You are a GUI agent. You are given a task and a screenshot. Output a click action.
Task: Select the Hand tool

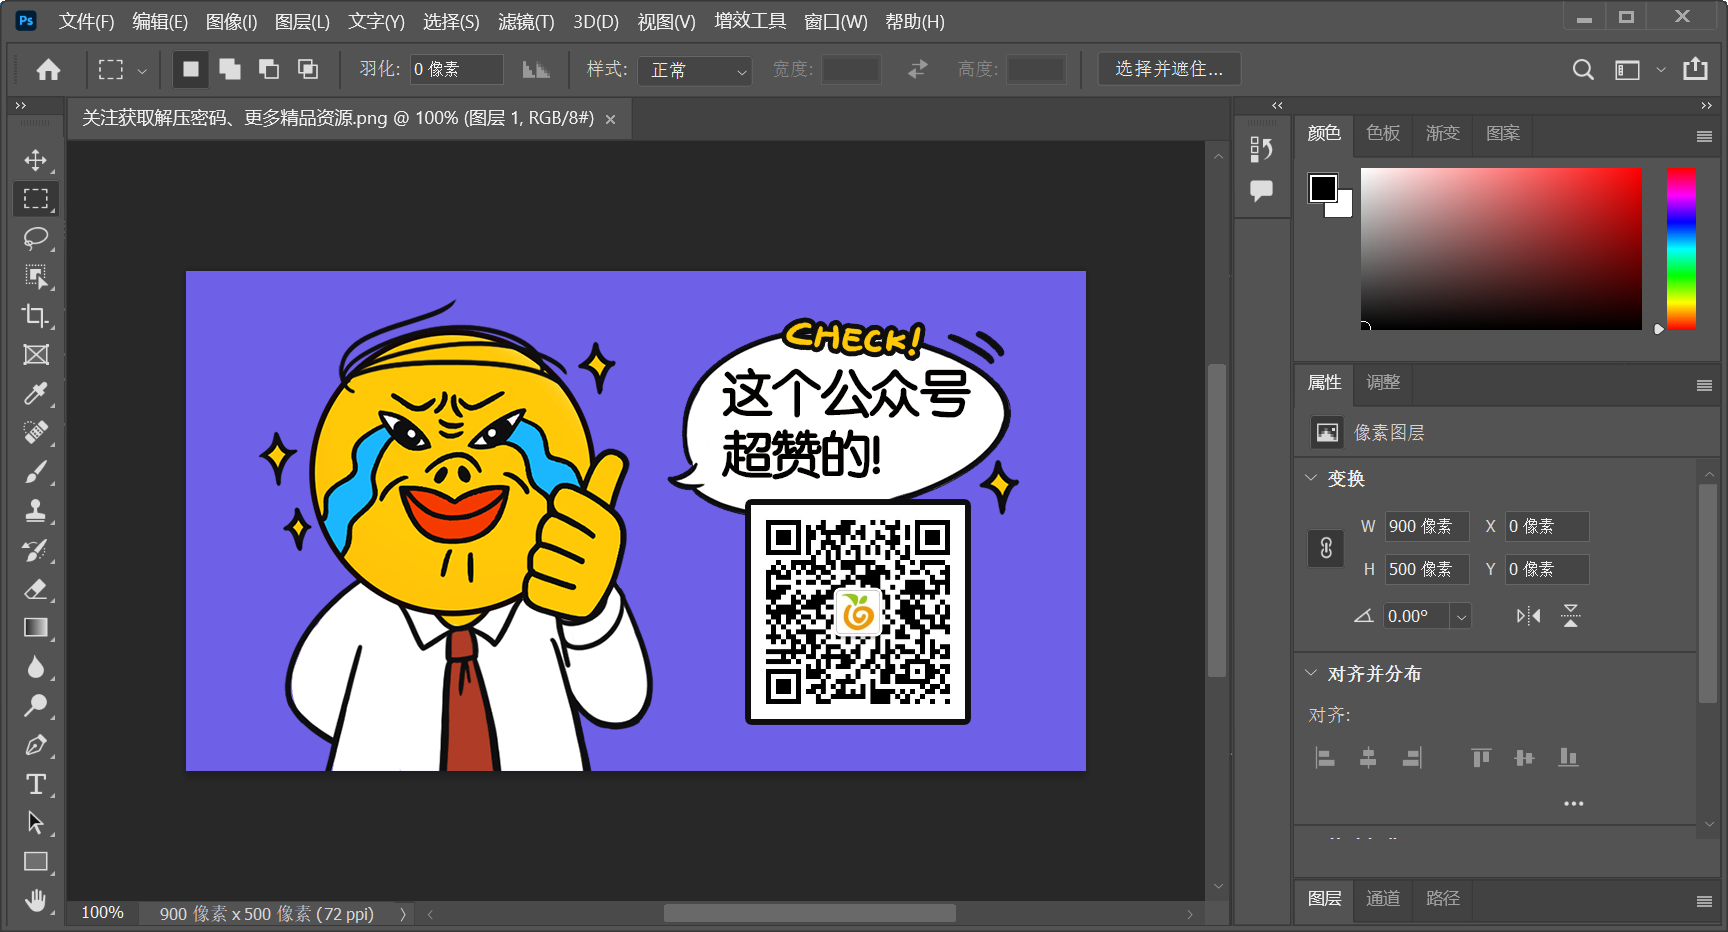36,901
